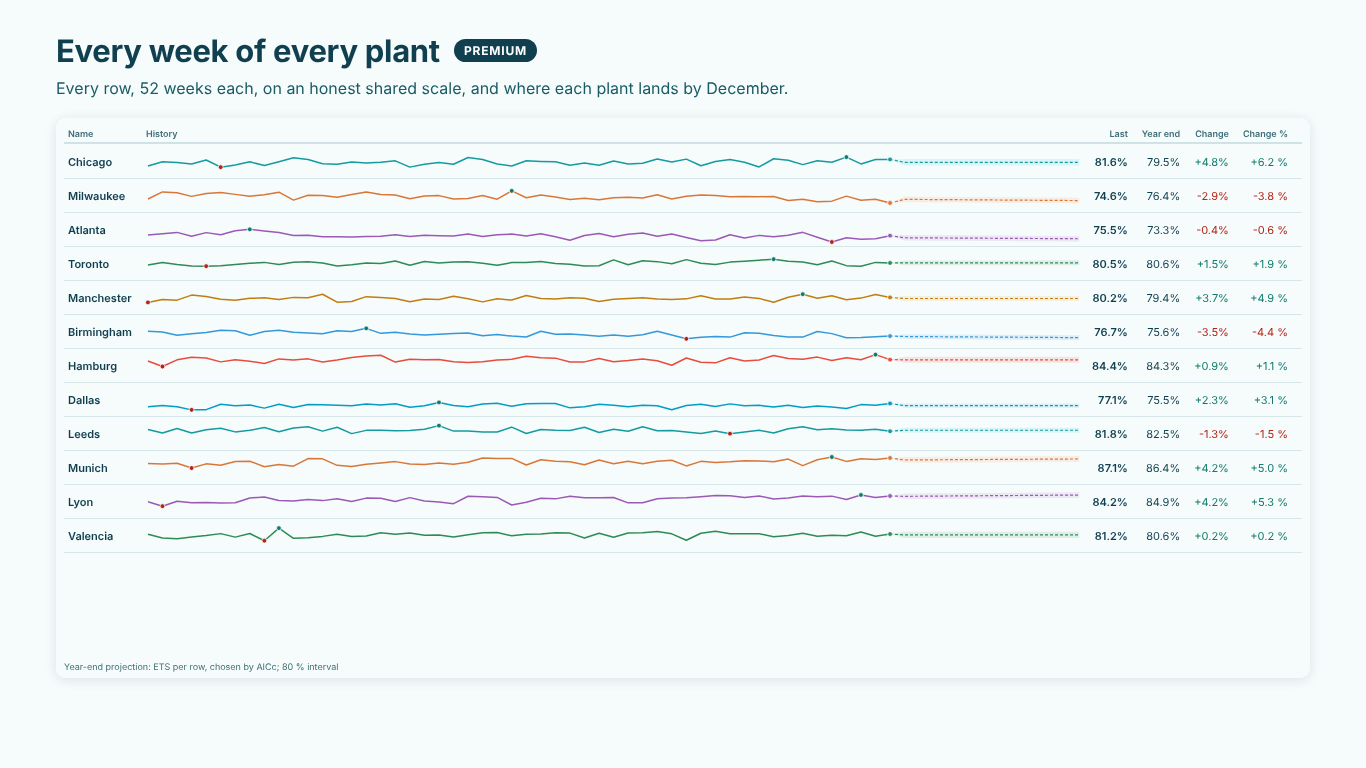Click the Lyon plant name

(x=81, y=502)
